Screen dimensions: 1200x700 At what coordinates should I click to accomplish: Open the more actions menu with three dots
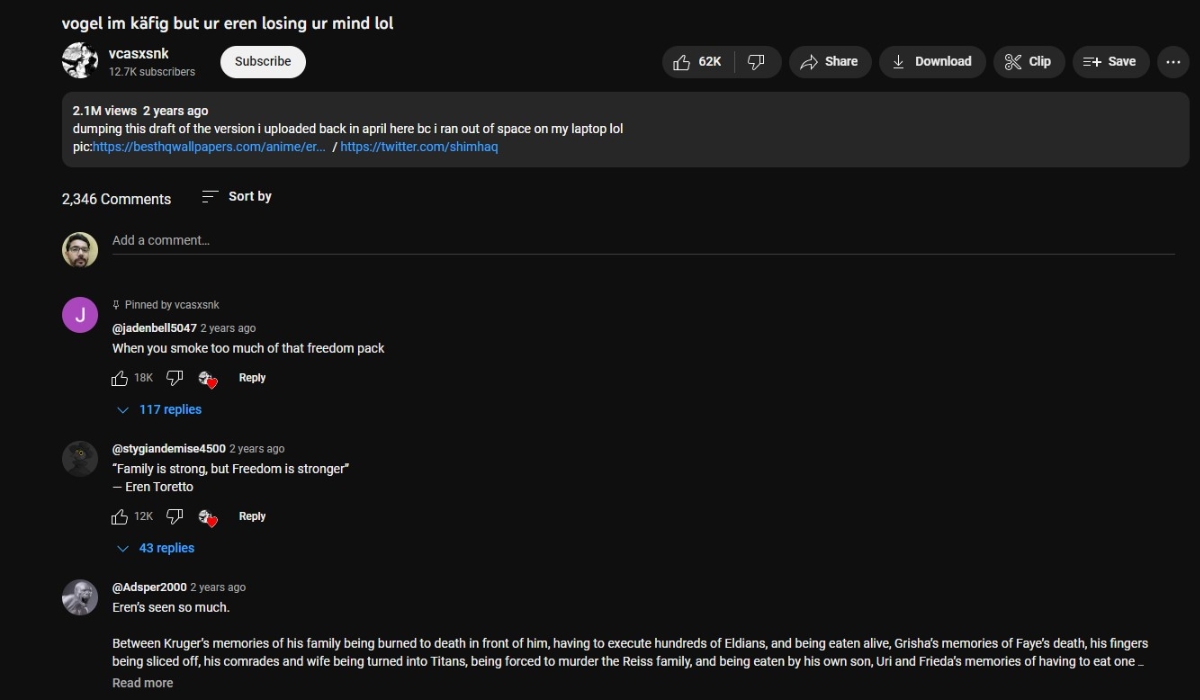tap(1173, 61)
